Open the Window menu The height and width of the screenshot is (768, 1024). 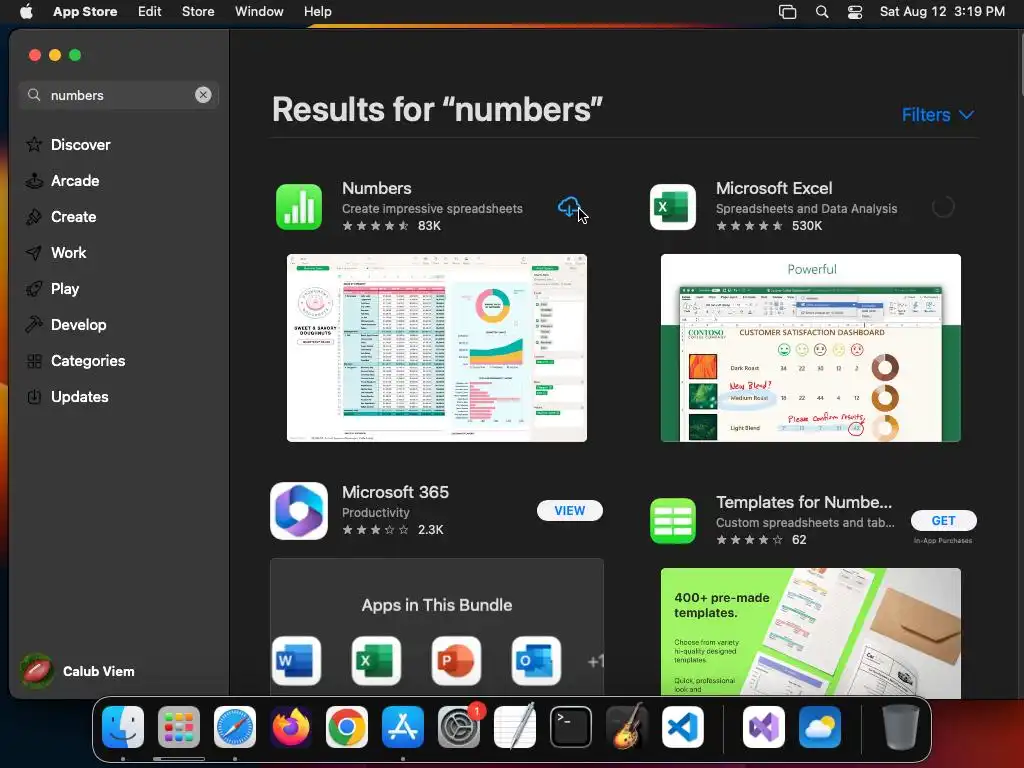pos(259,12)
